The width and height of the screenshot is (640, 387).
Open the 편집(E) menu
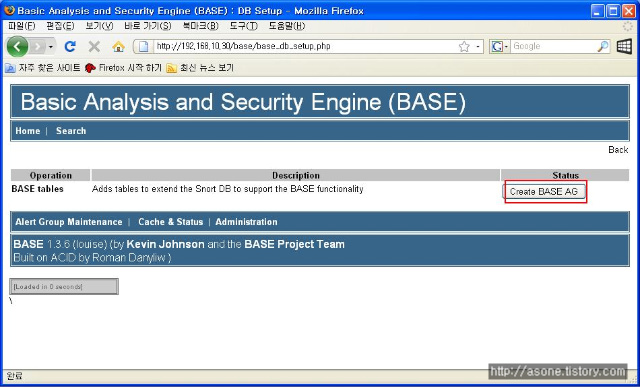[x=60, y=26]
